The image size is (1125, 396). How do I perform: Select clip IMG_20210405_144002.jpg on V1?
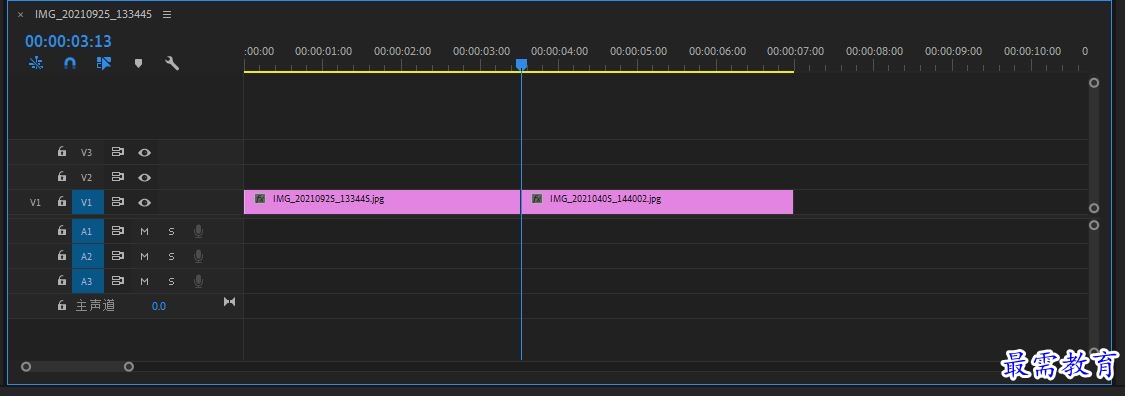coord(657,202)
